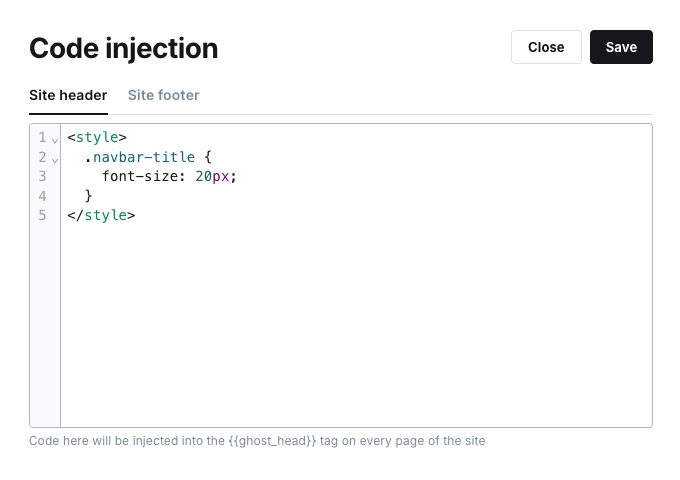Click the Code injection heading
Viewport: 680px width, 480px height.
(123, 48)
